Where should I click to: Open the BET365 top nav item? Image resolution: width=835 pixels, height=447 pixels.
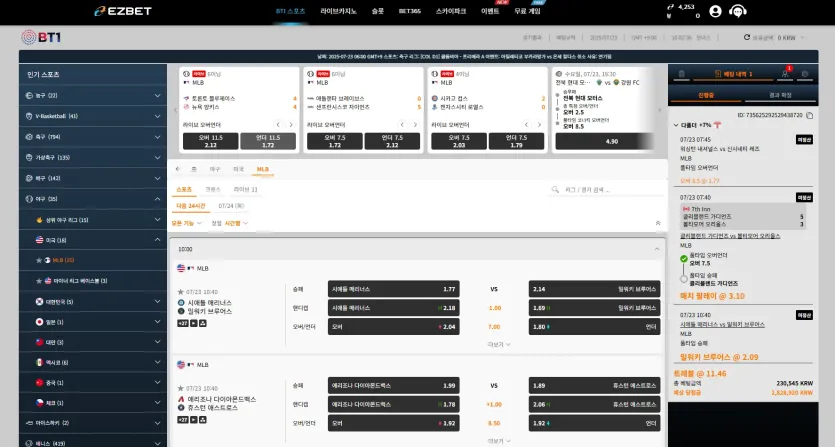tap(410, 11)
